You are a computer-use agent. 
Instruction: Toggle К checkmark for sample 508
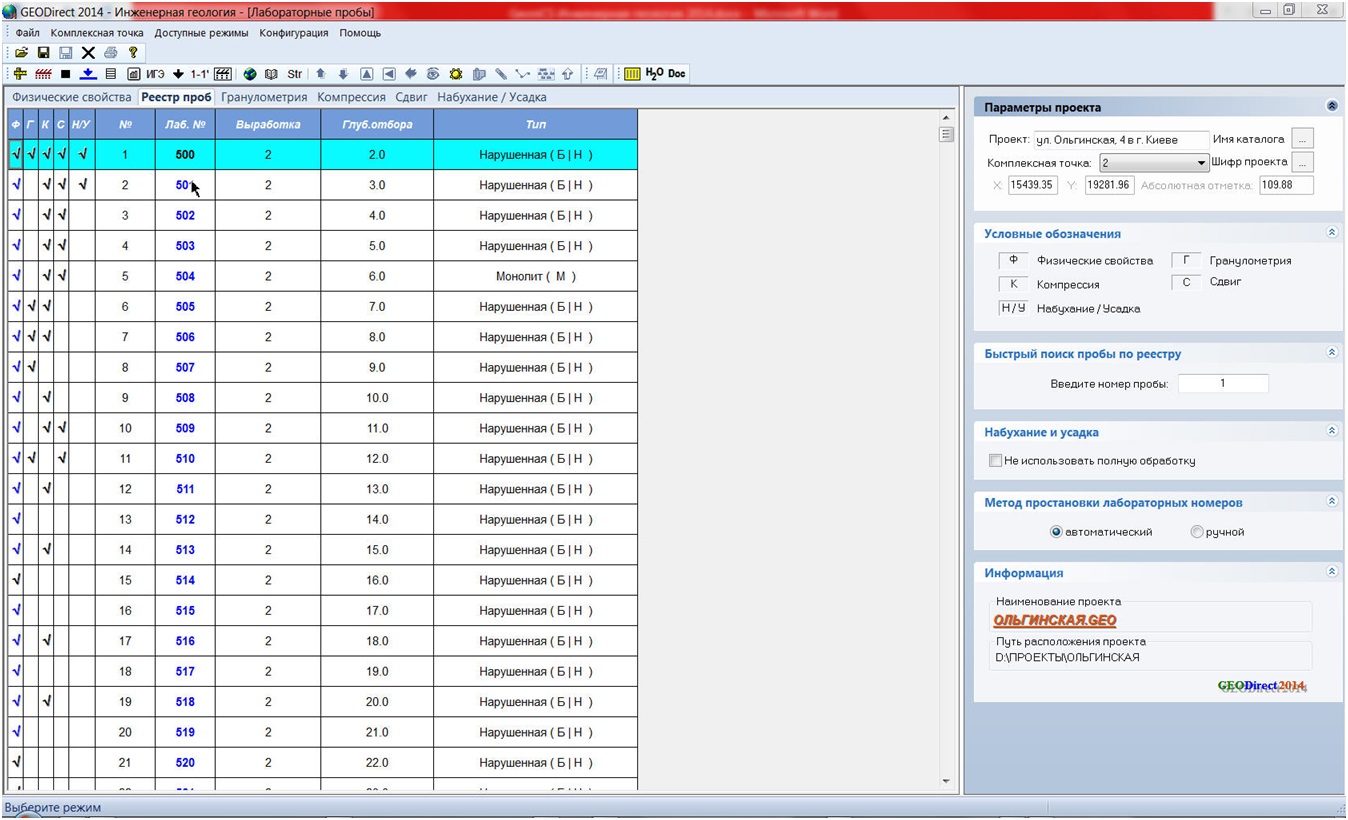47,397
